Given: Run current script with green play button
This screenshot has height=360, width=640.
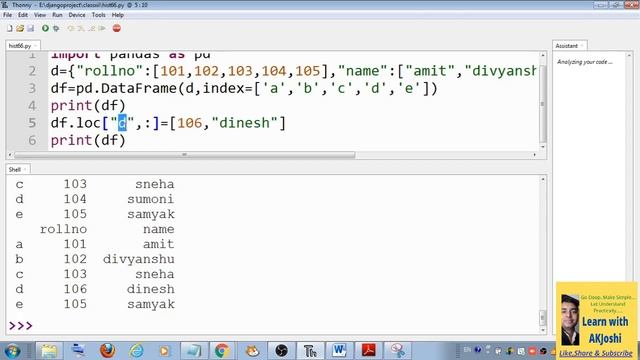Looking at the screenshot, I should pyautogui.click(x=45, y=28).
